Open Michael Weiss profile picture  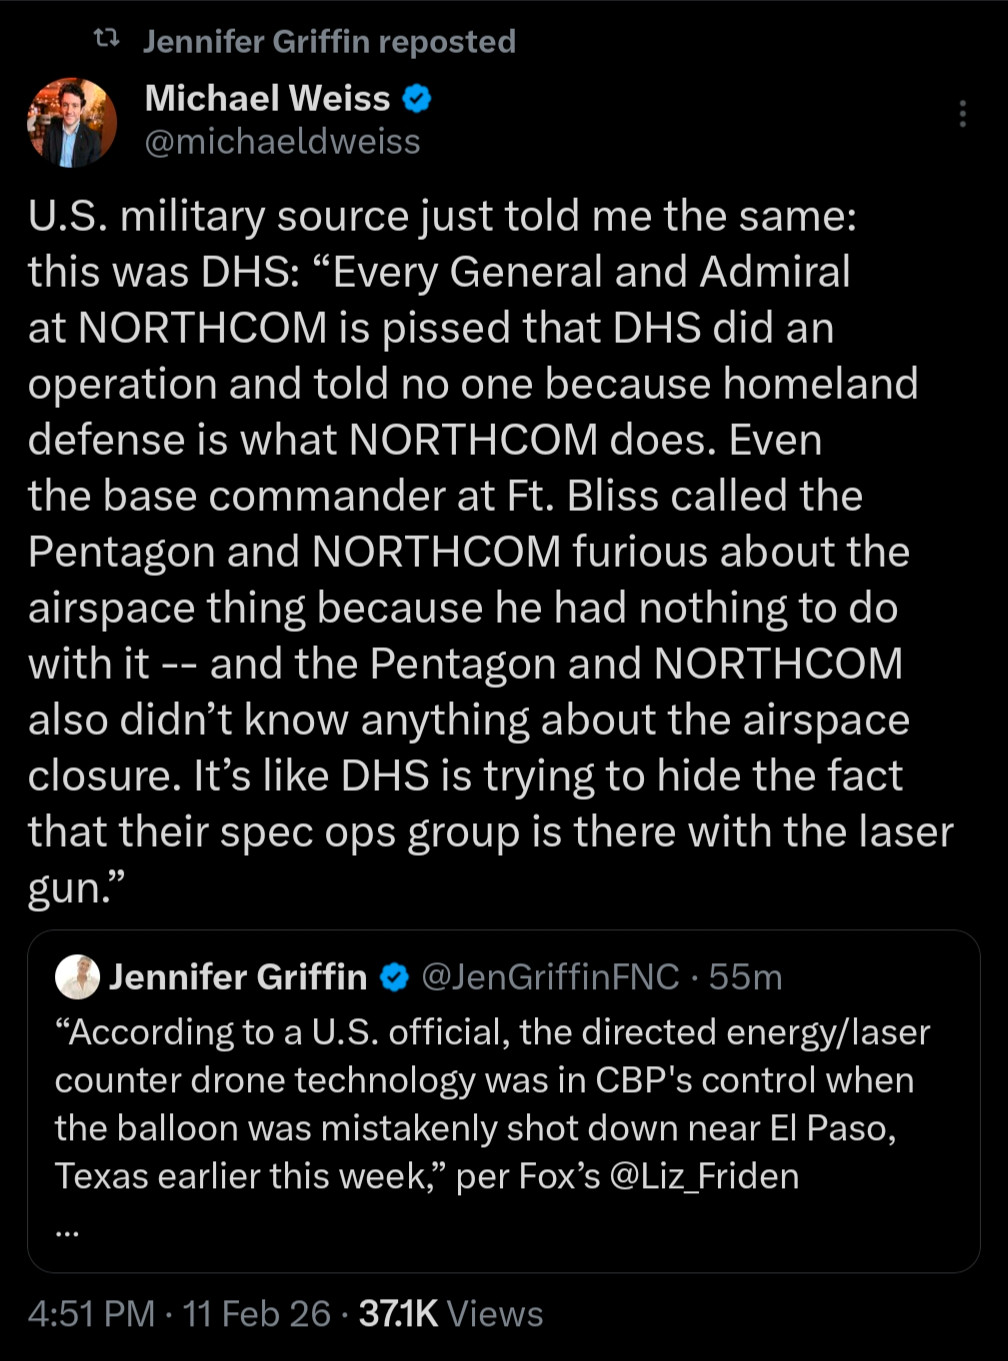72,123
